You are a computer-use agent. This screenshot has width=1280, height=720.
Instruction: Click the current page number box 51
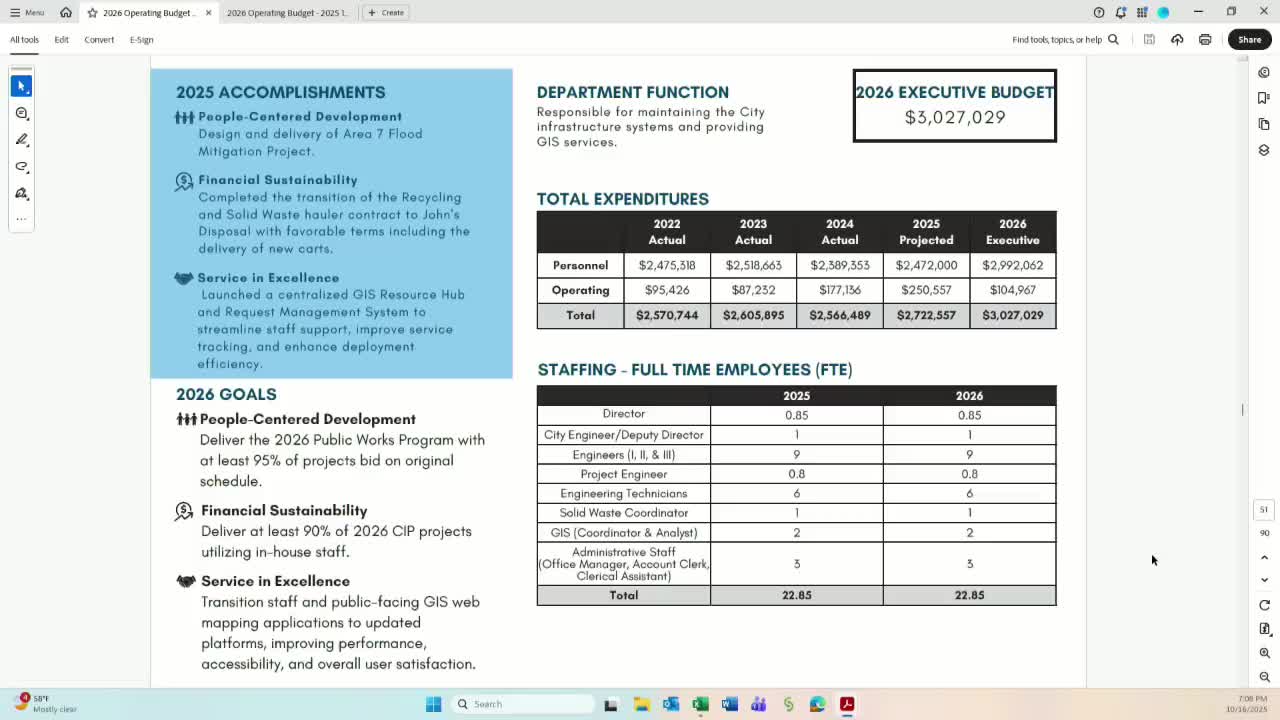coord(1264,510)
